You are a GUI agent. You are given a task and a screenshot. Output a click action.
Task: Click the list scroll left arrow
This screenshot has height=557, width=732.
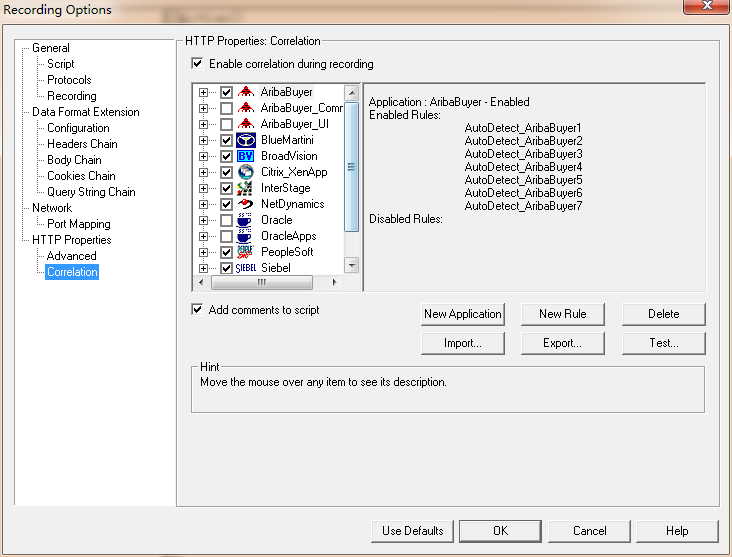[201, 282]
